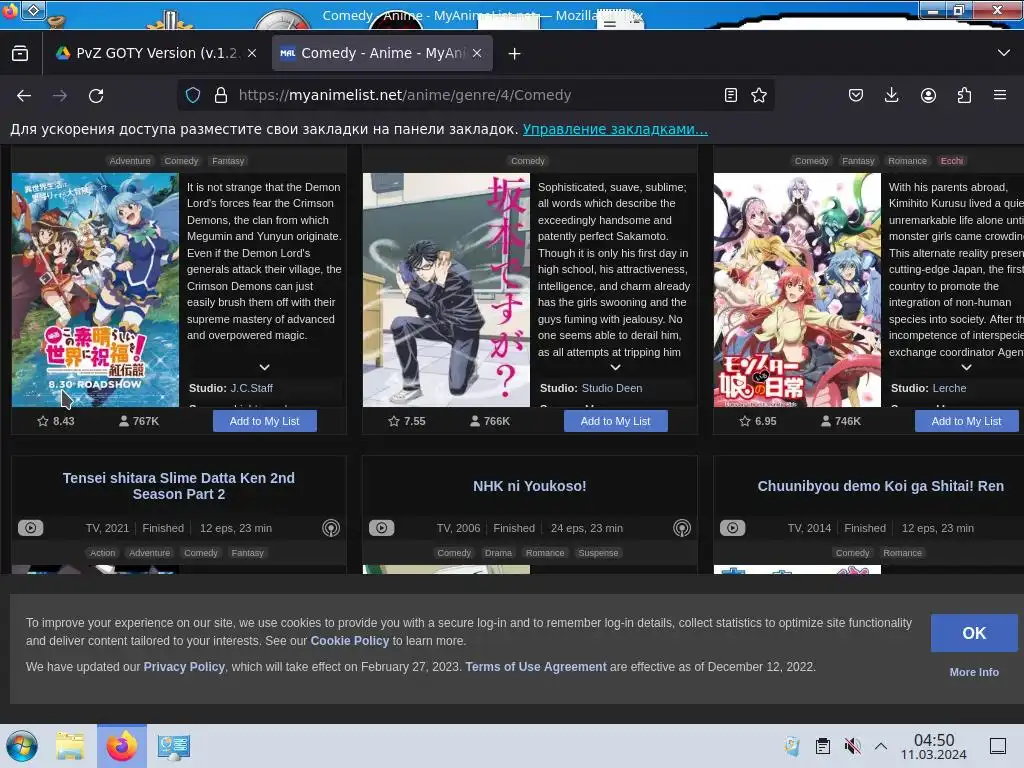This screenshot has width=1024, height=768.
Task: Click streaming icon on NHK ni Youkoso card
Action: [682, 528]
